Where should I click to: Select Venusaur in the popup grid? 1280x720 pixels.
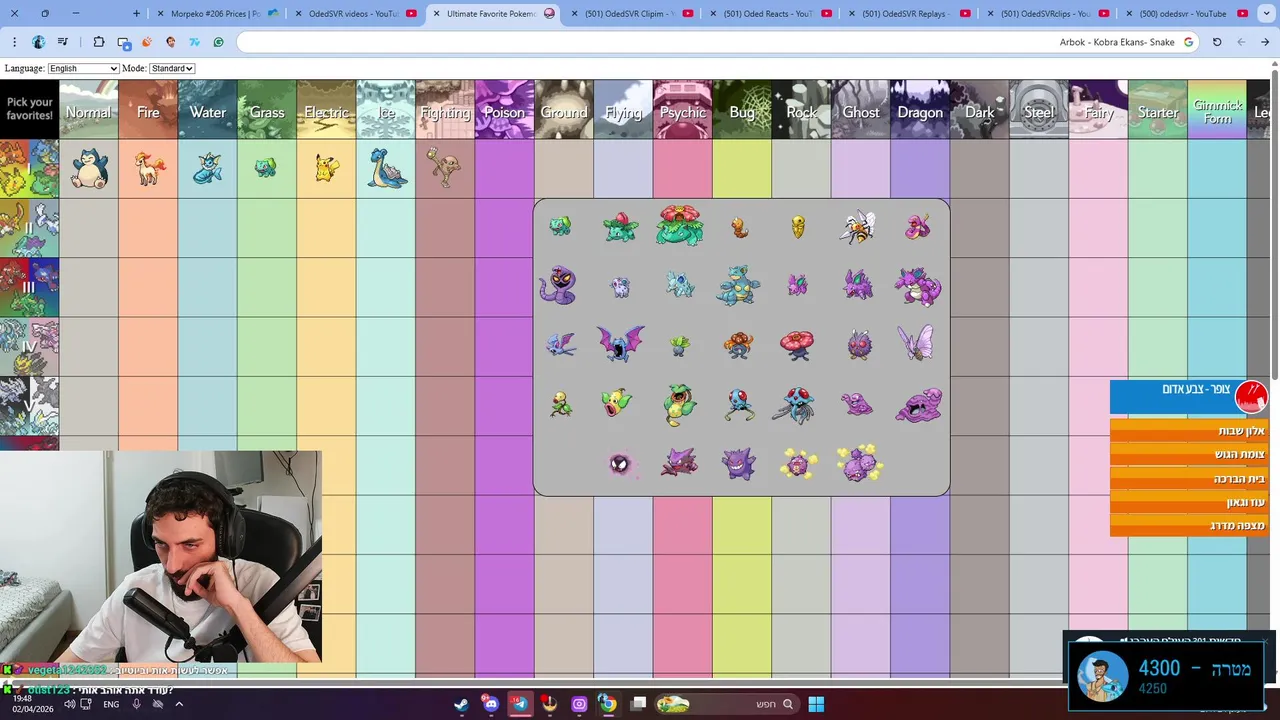[x=680, y=225]
